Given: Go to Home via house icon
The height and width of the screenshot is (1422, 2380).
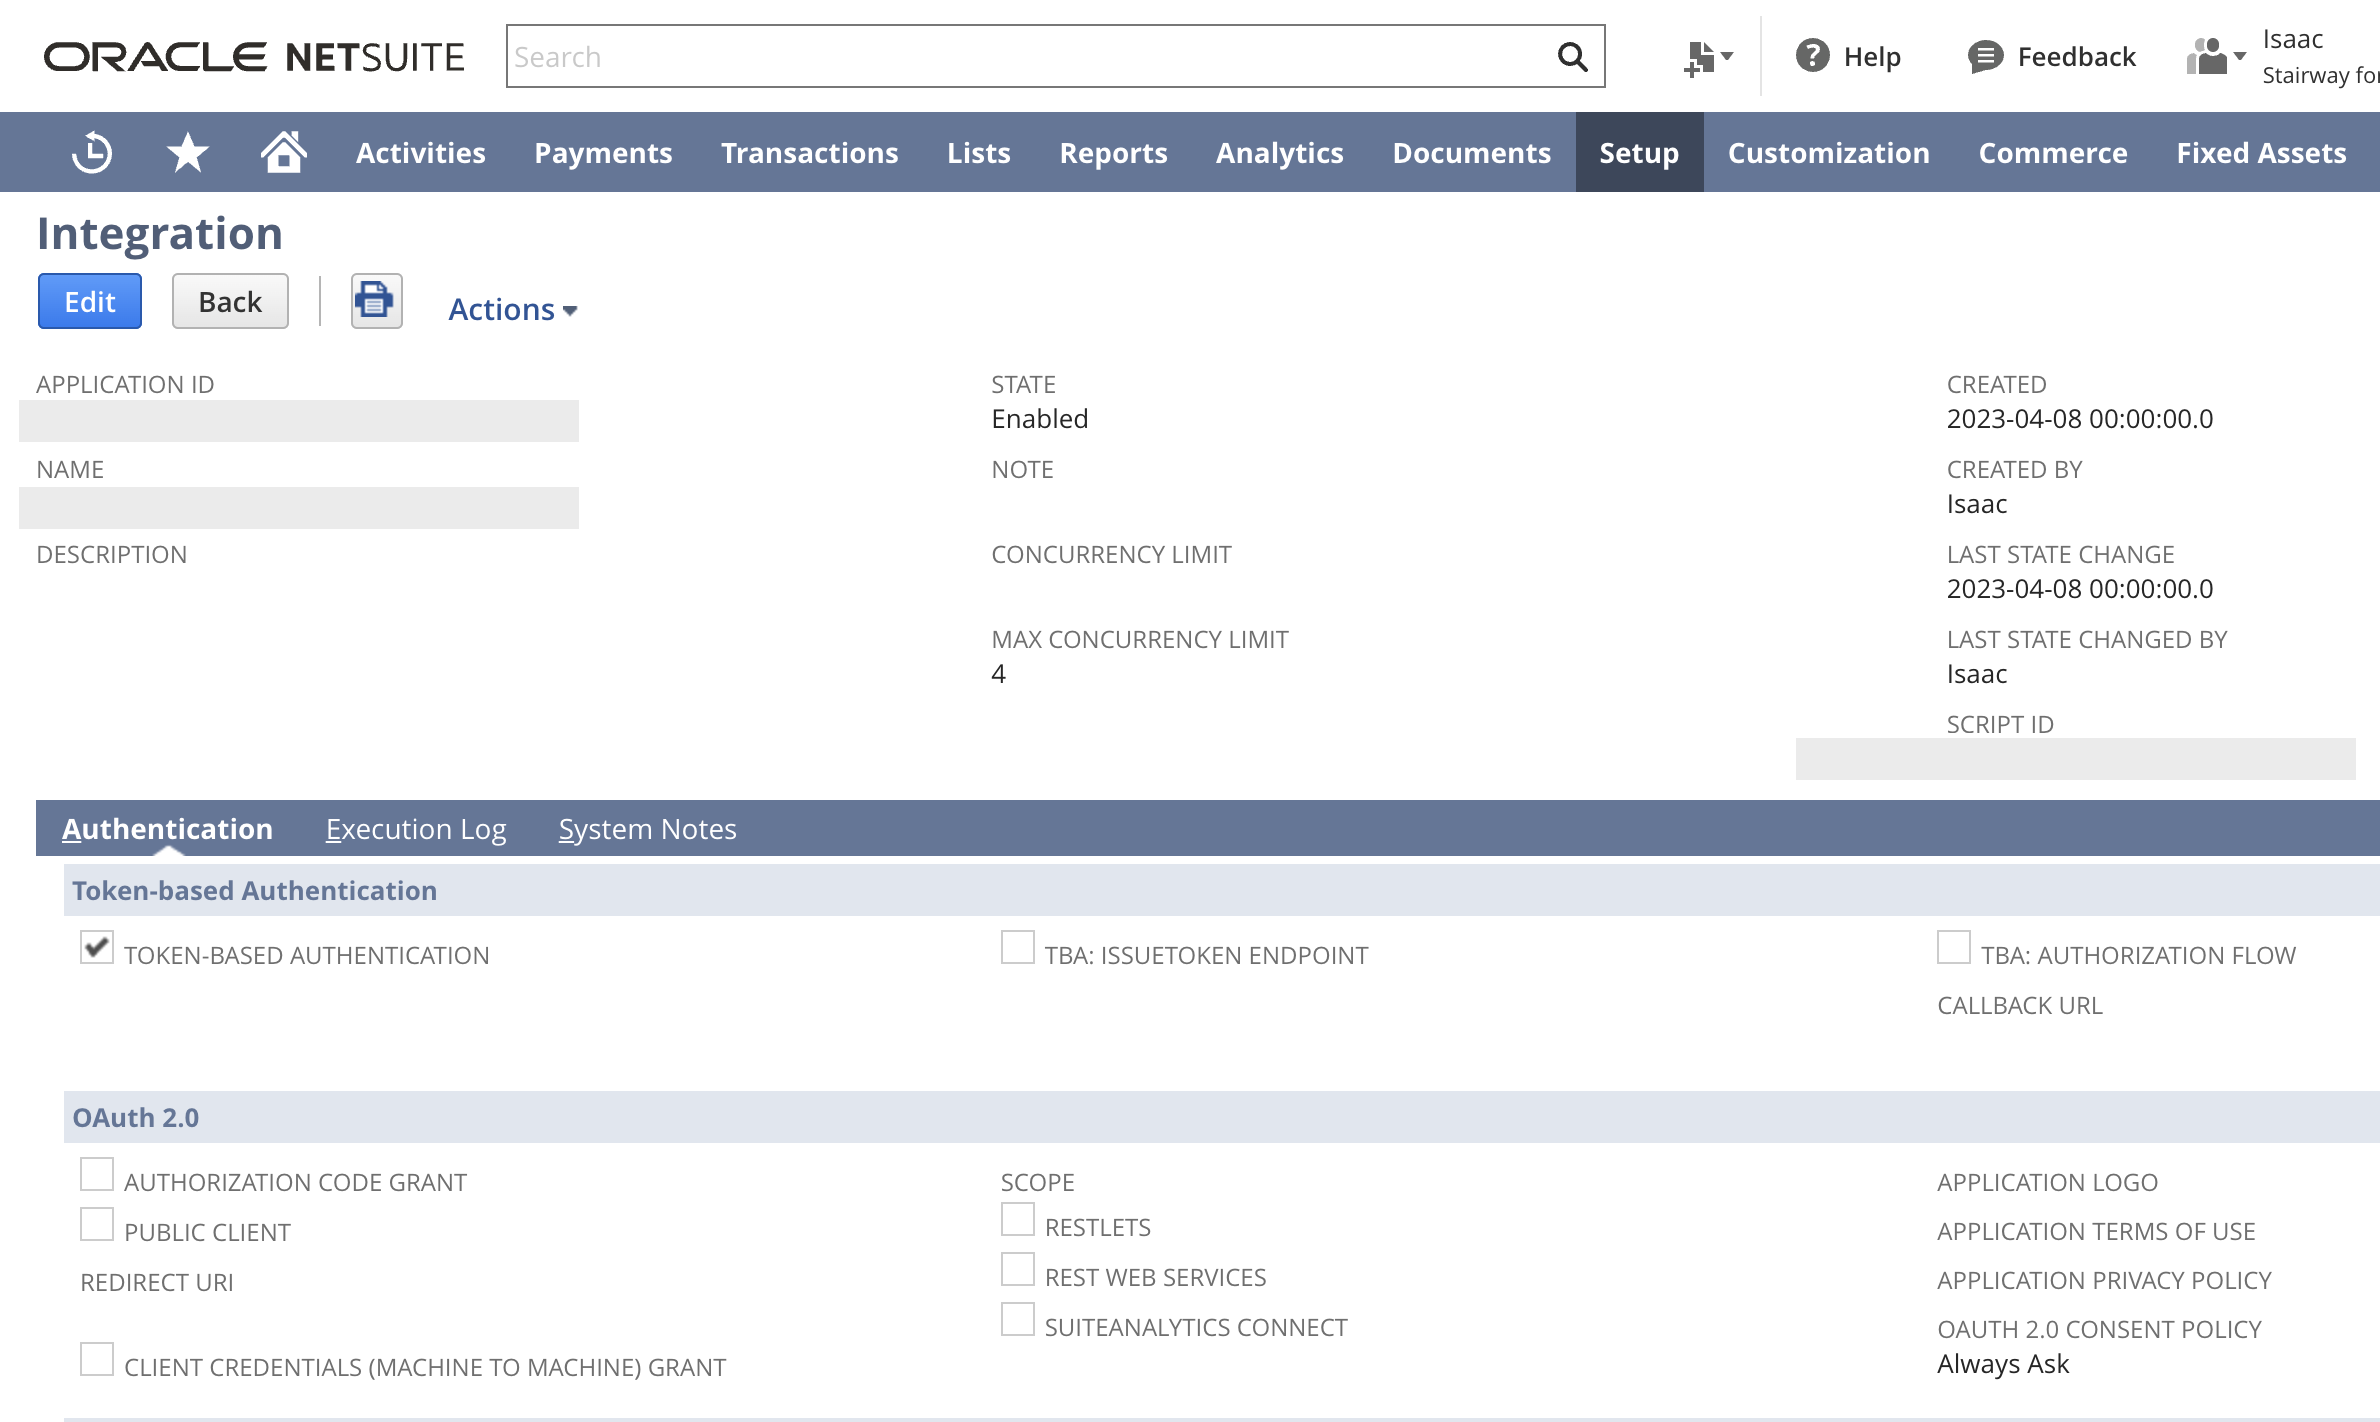Looking at the screenshot, I should click(283, 152).
